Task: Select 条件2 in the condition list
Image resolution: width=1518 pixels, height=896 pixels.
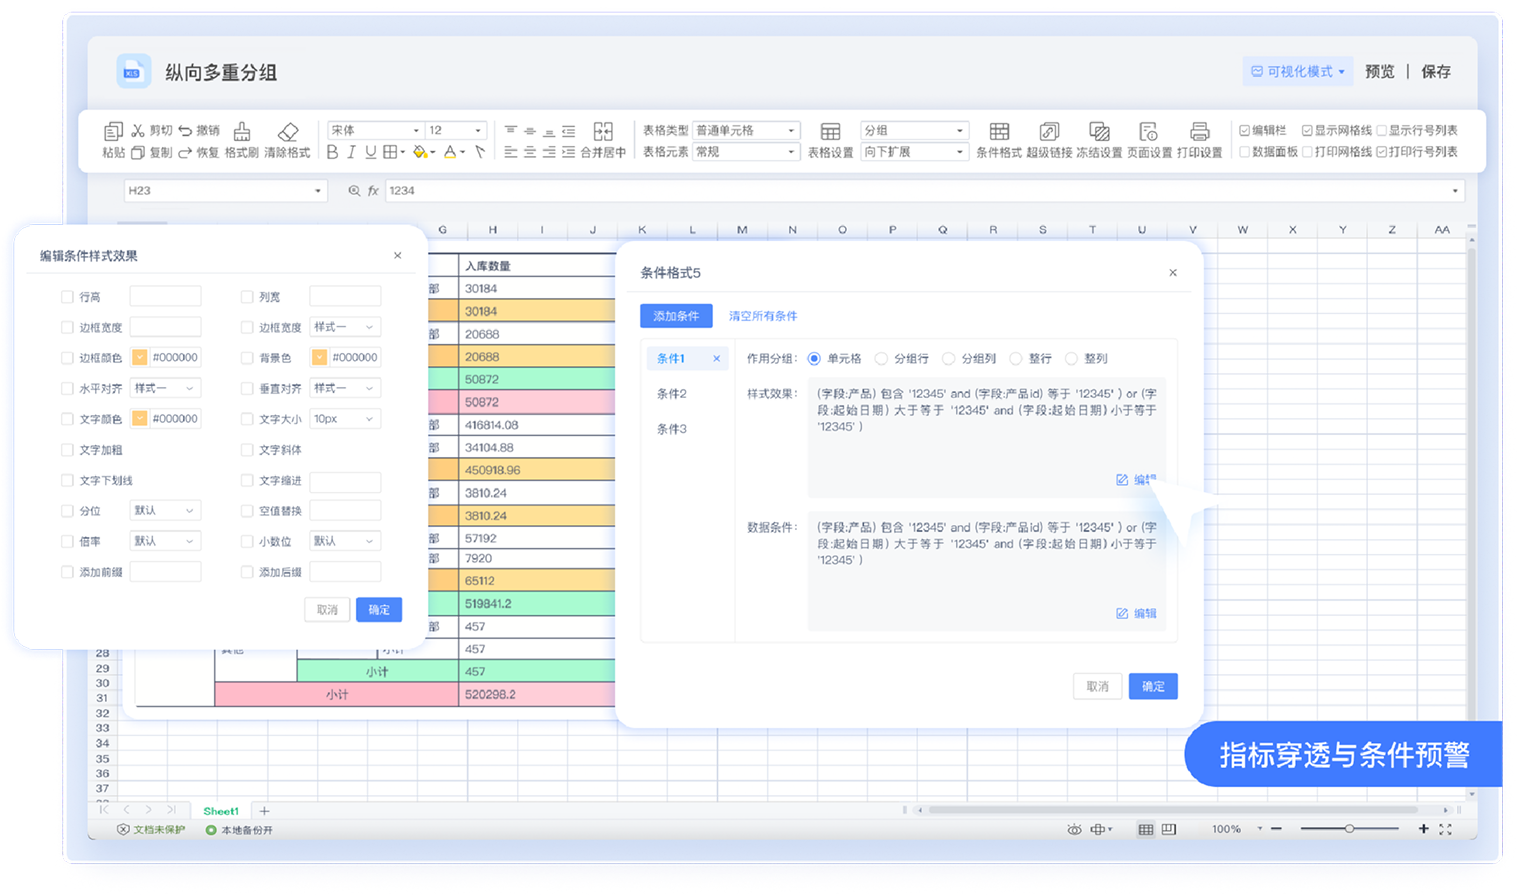Action: pyautogui.click(x=672, y=394)
